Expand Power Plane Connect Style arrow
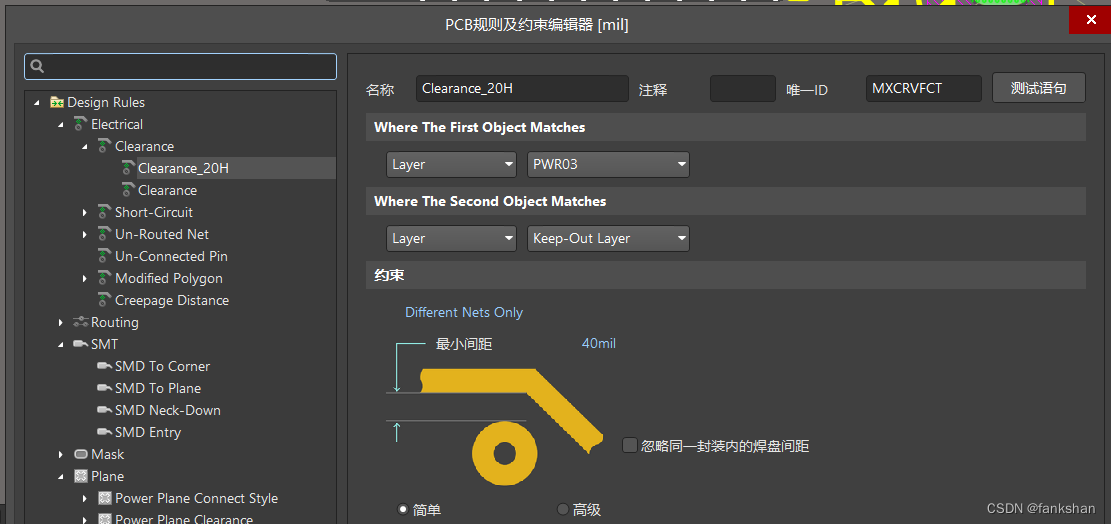The image size is (1111, 524). coord(84,498)
